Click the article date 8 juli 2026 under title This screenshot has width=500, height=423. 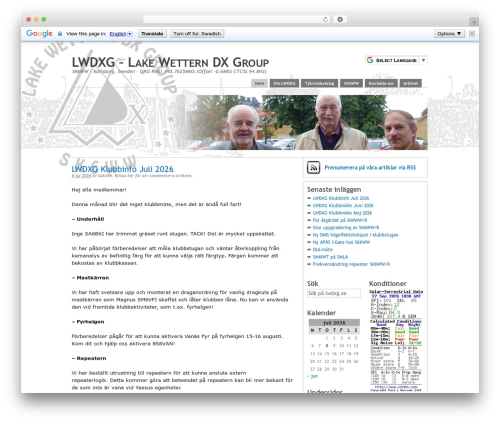click(x=81, y=176)
